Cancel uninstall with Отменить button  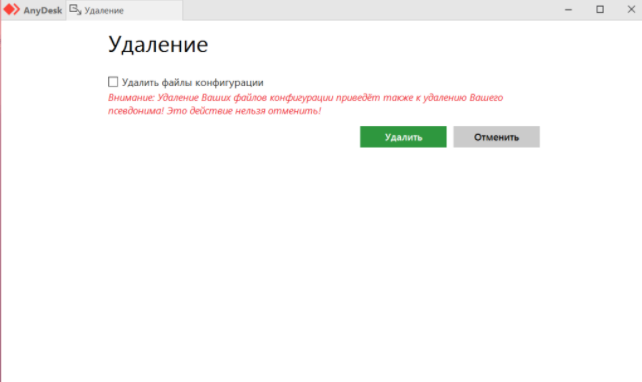point(496,137)
